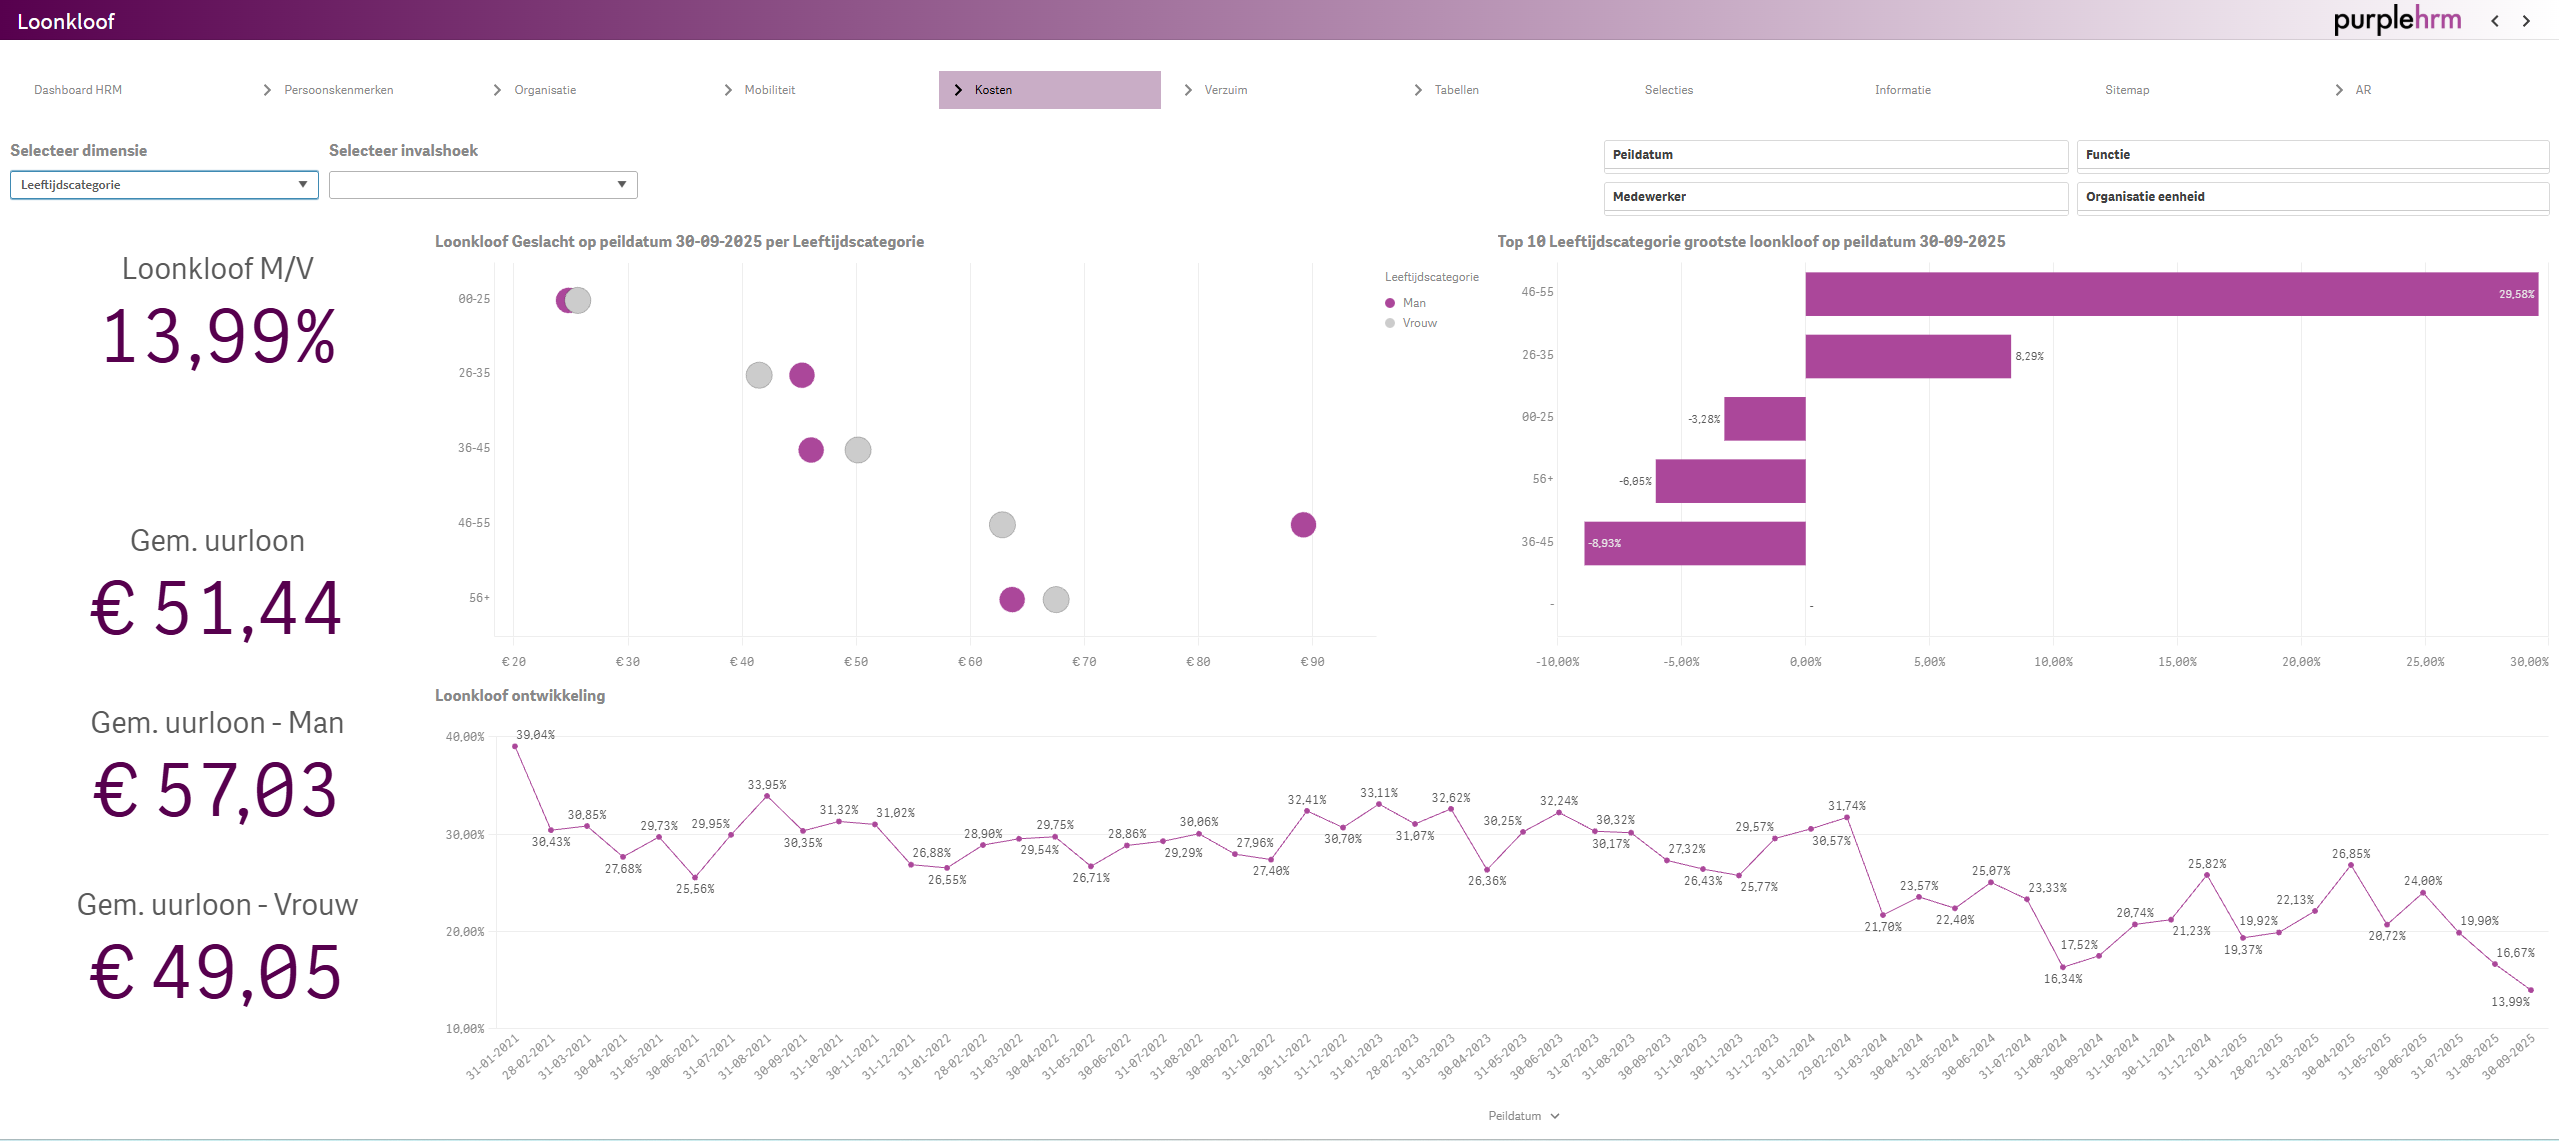Click chevron beside AR
Viewport: 2559px width, 1141px height.
click(2339, 90)
